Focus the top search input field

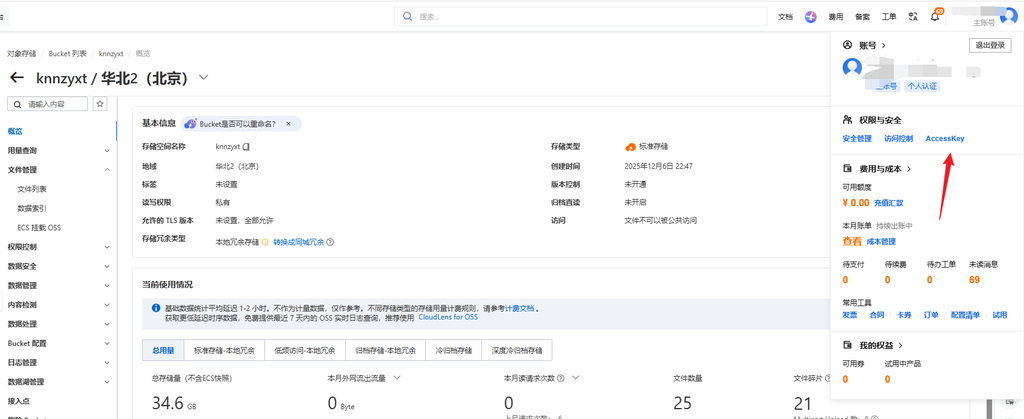pyautogui.click(x=581, y=16)
